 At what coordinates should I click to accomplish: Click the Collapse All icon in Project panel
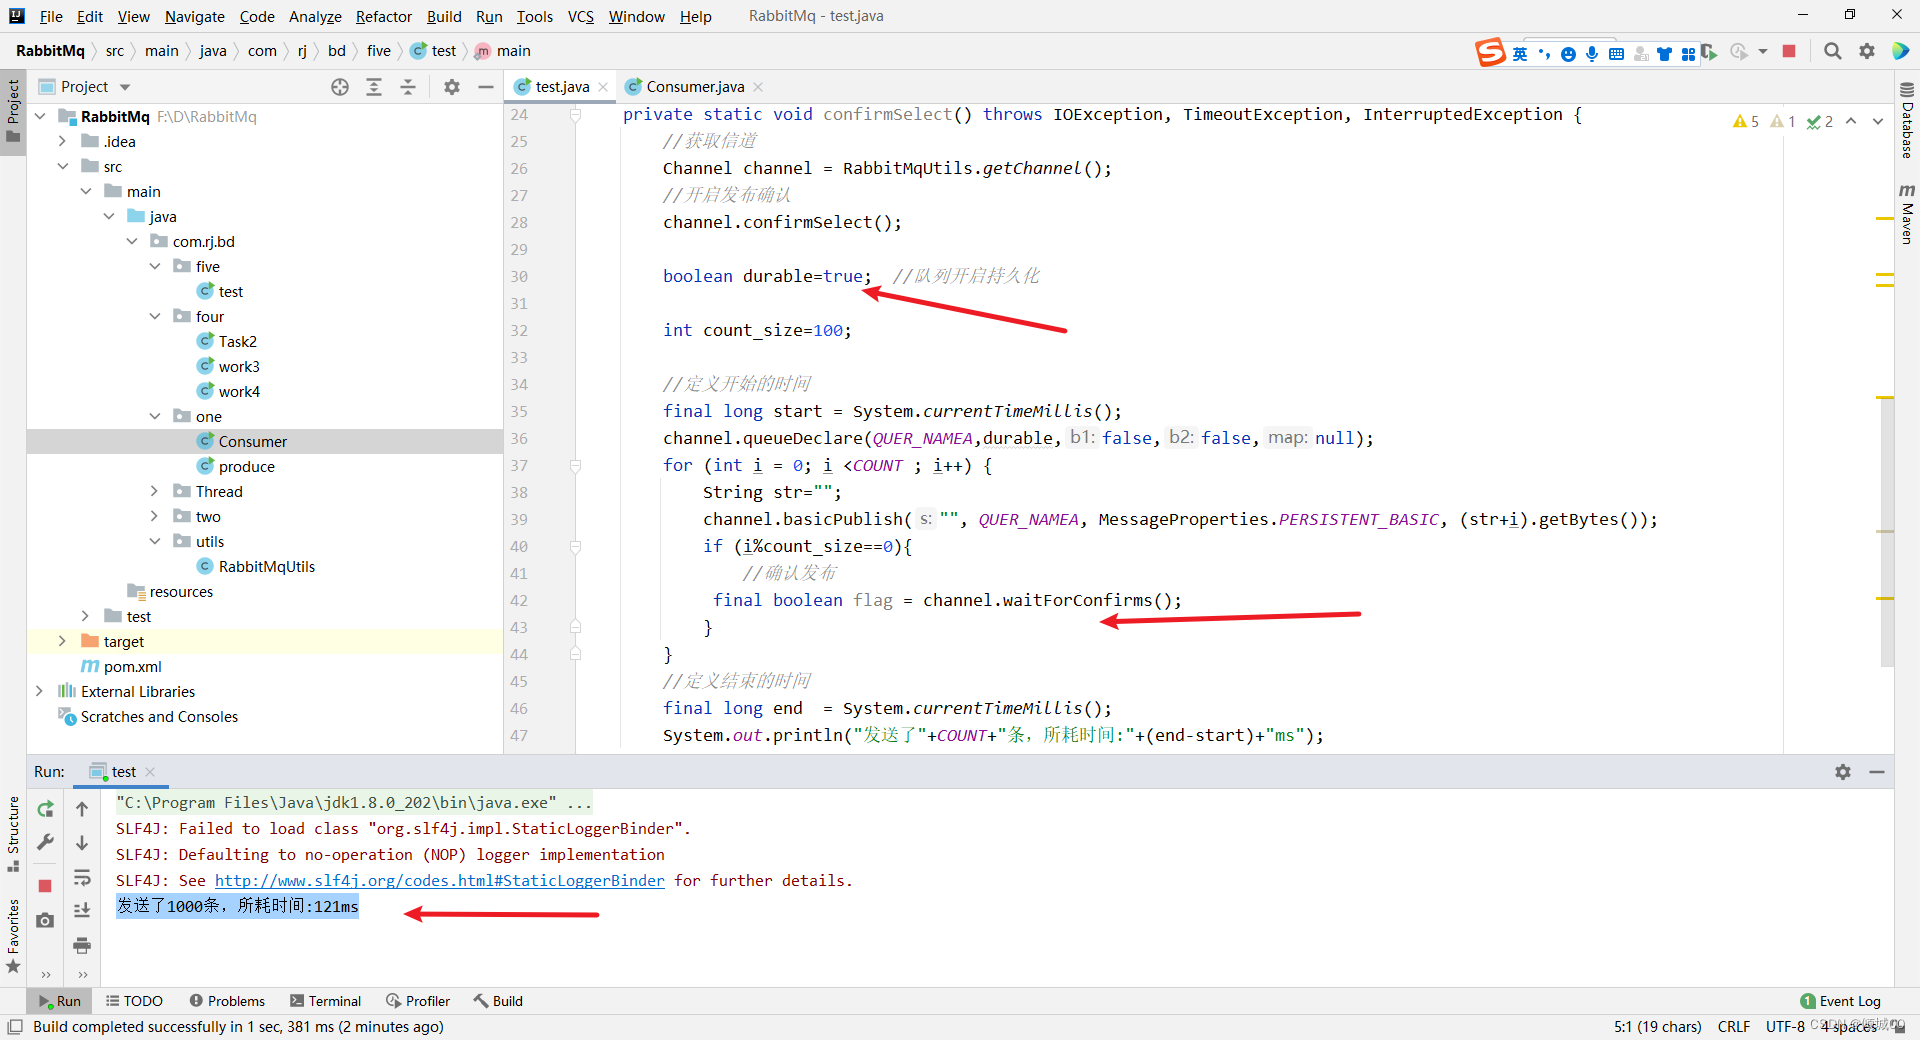[408, 87]
